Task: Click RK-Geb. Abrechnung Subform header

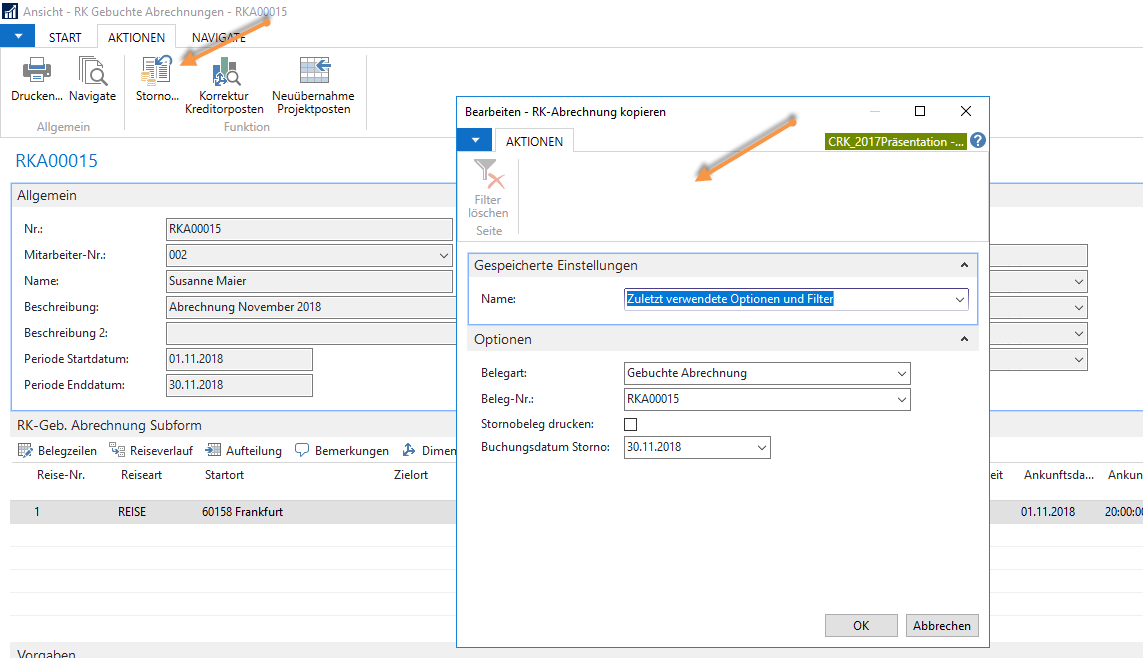Action: point(109,426)
